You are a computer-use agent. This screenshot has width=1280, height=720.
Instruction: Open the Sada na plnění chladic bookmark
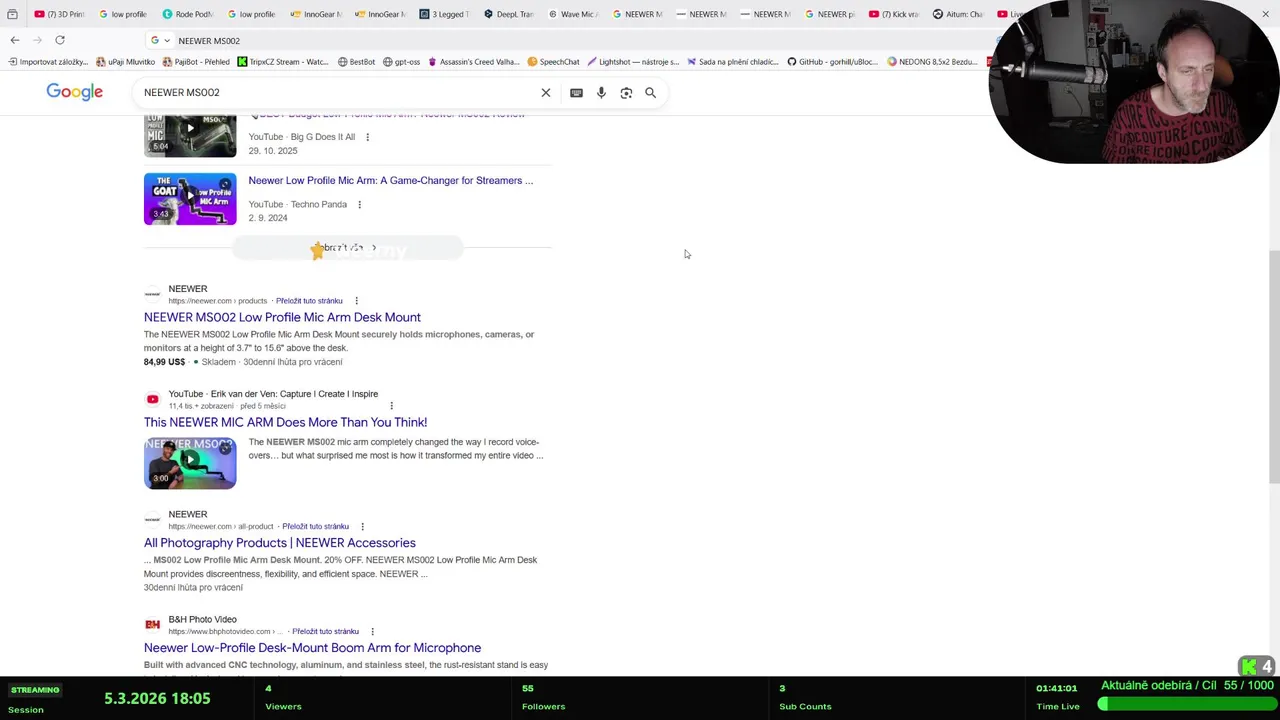tap(732, 62)
